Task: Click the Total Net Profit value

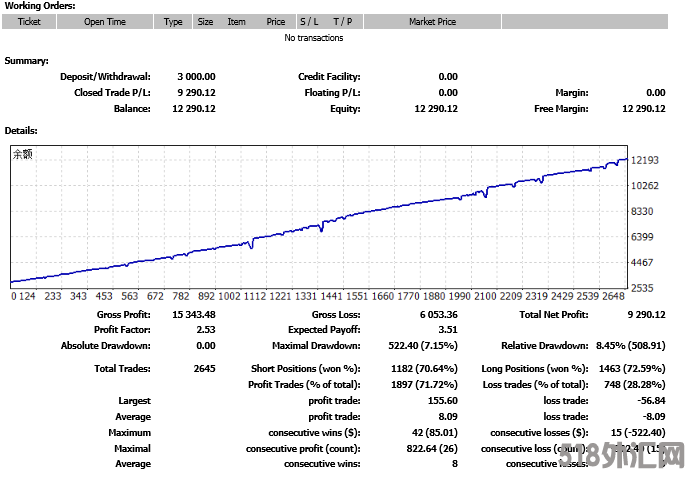Action: (647, 315)
